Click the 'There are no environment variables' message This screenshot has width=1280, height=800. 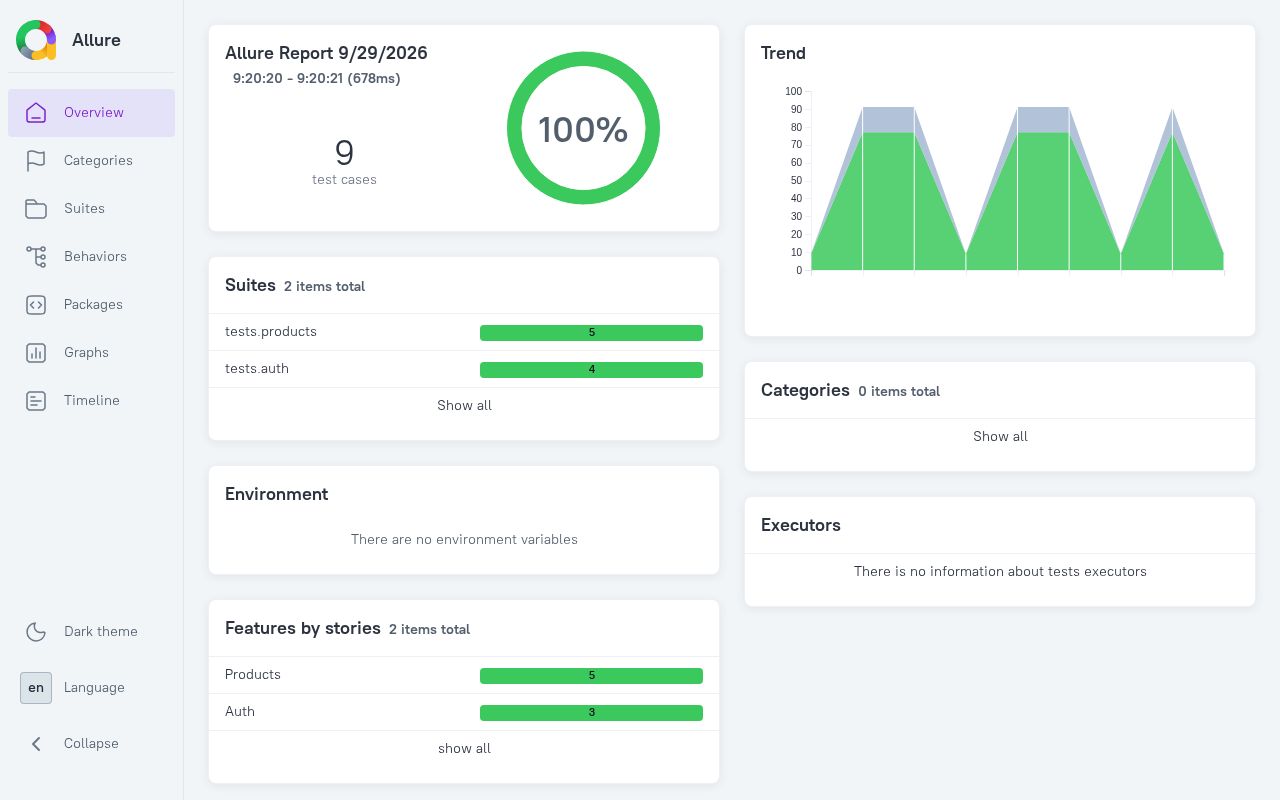pyautogui.click(x=464, y=539)
